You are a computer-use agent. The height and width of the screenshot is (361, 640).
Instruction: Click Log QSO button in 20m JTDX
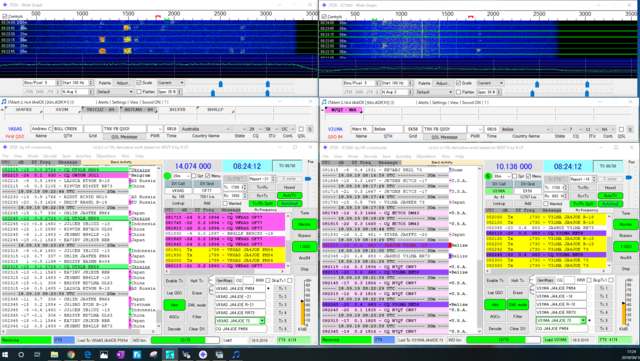pos(174,293)
